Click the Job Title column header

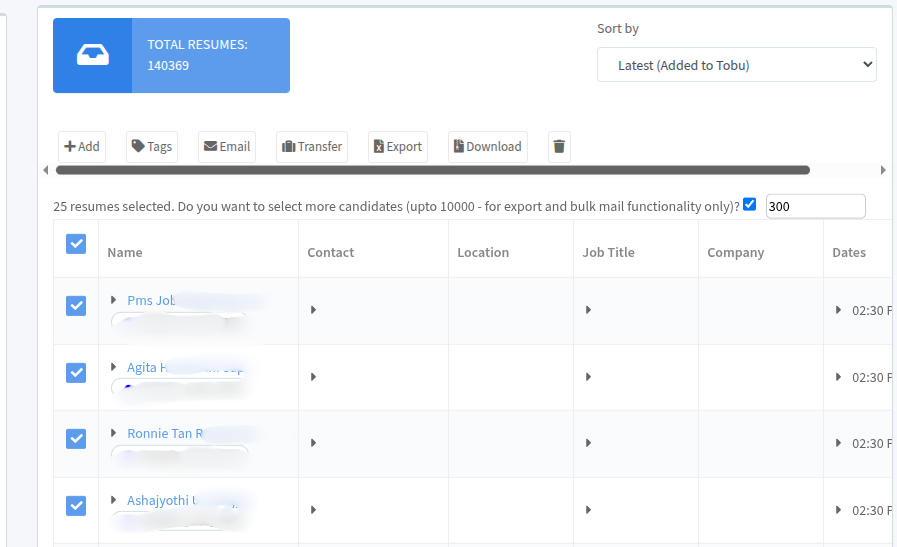[608, 252]
